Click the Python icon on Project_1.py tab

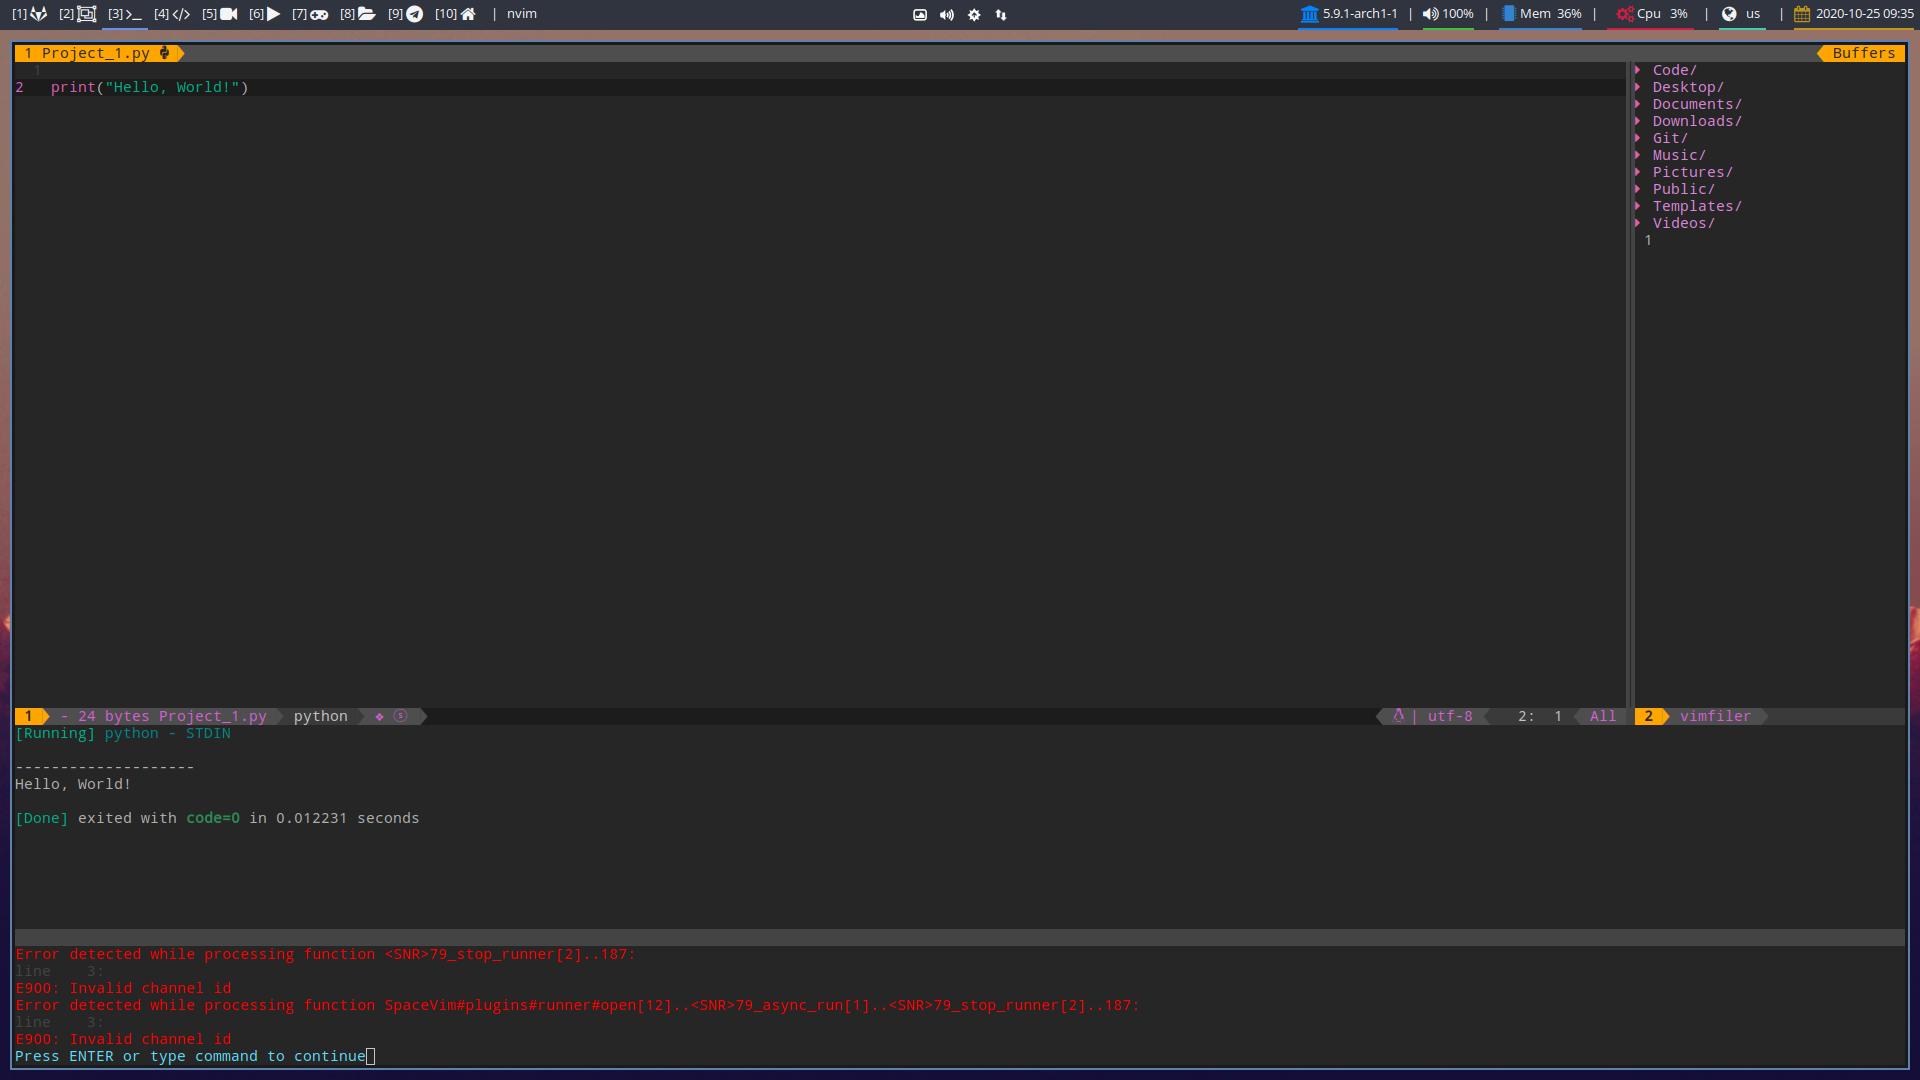[165, 53]
